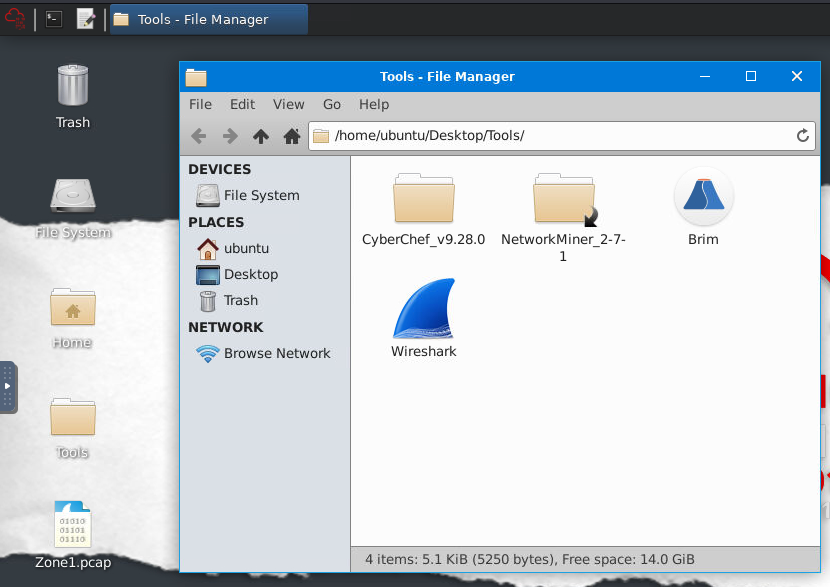Image resolution: width=830 pixels, height=587 pixels.
Task: Click the 'Brim' file name label
Action: point(703,239)
